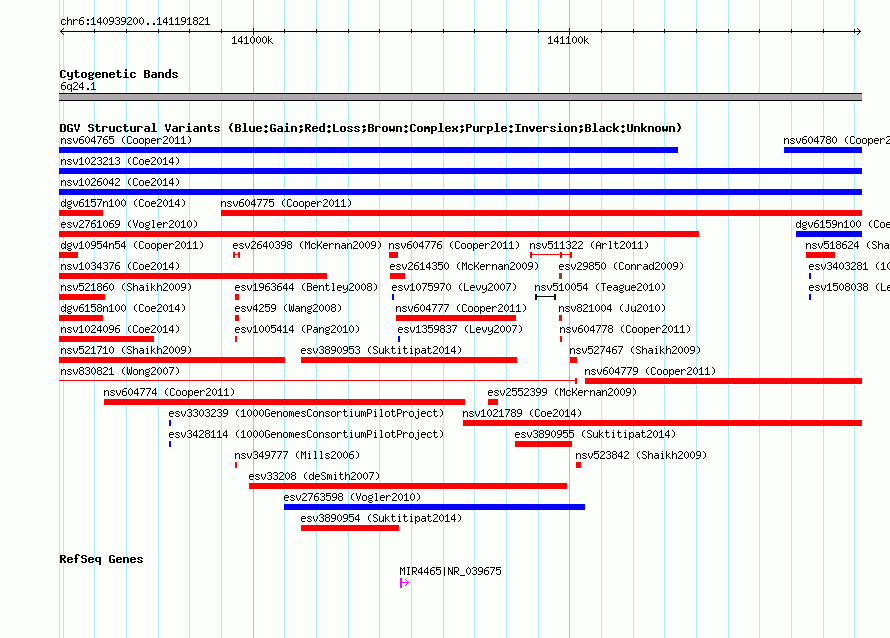This screenshot has height=638, width=890.
Task: Select esv2552399 (McKernan2009) variant
Action: tap(562, 392)
